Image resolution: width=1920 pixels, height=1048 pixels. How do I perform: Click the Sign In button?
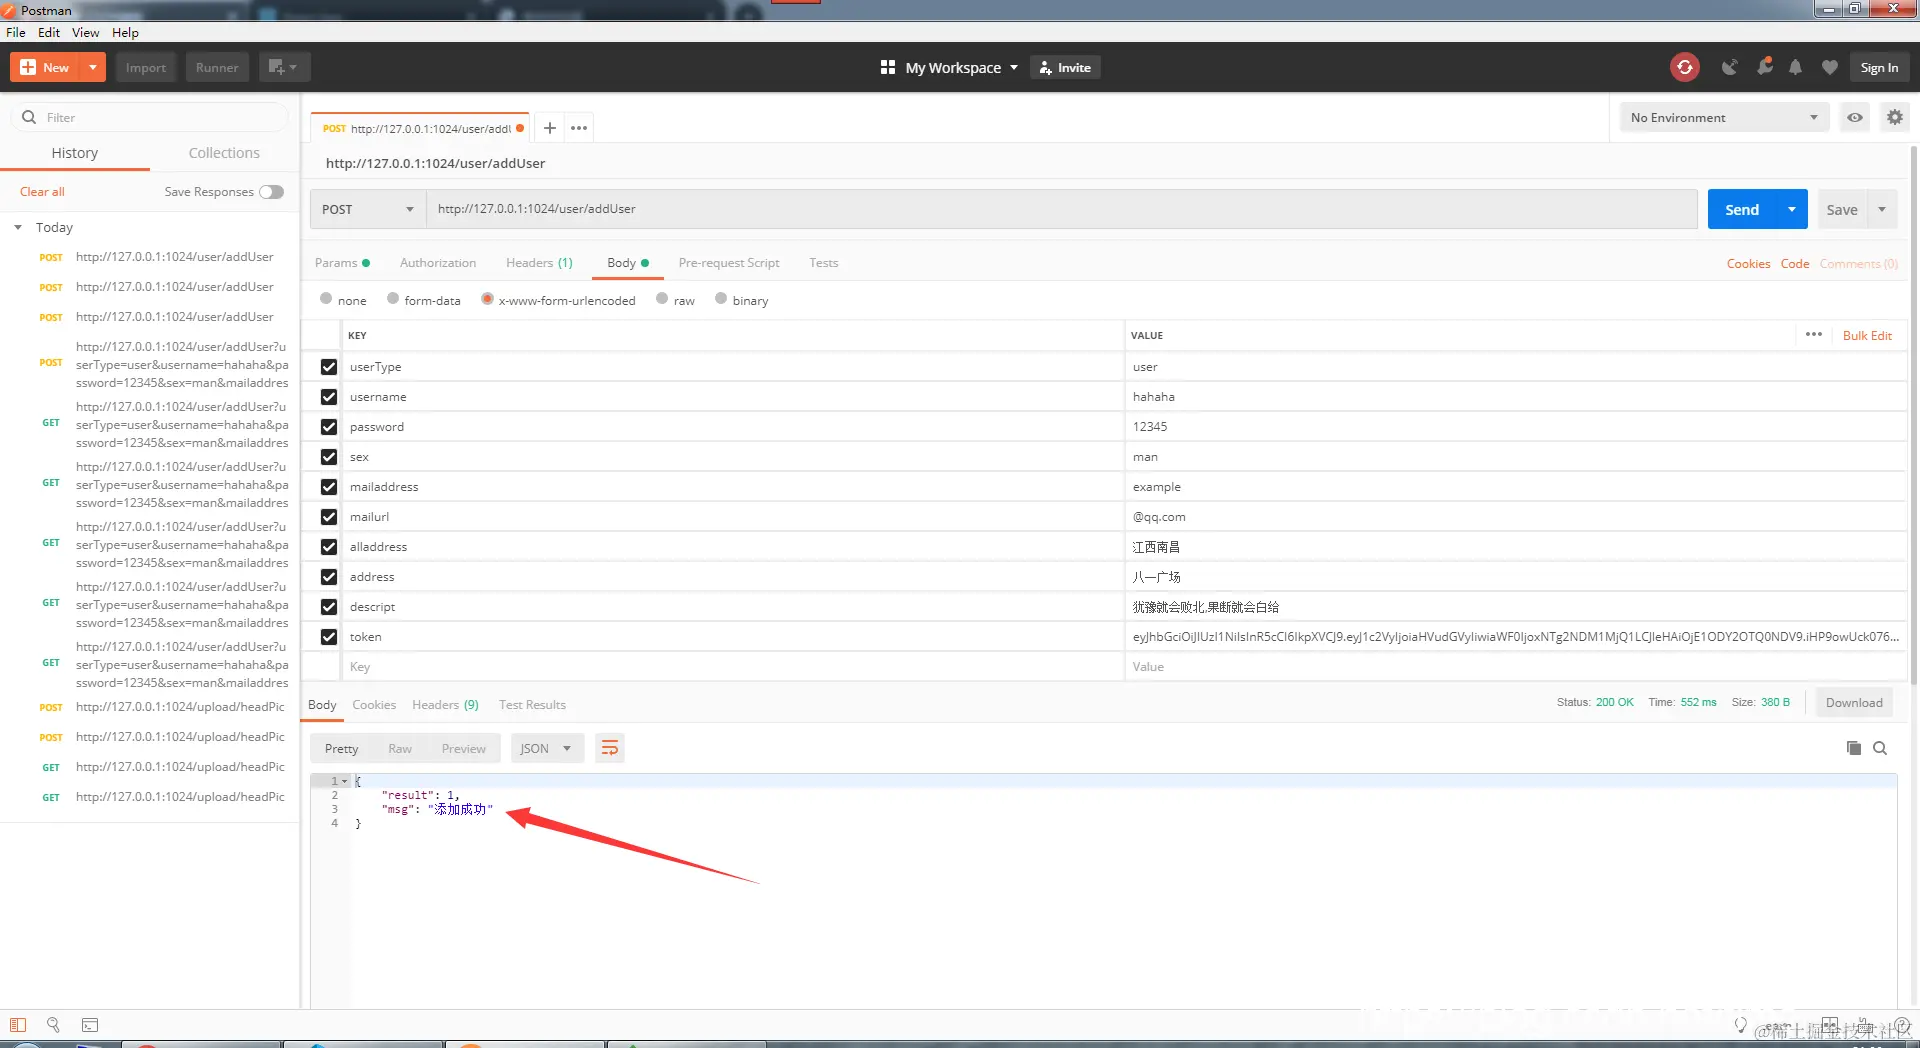(1879, 67)
